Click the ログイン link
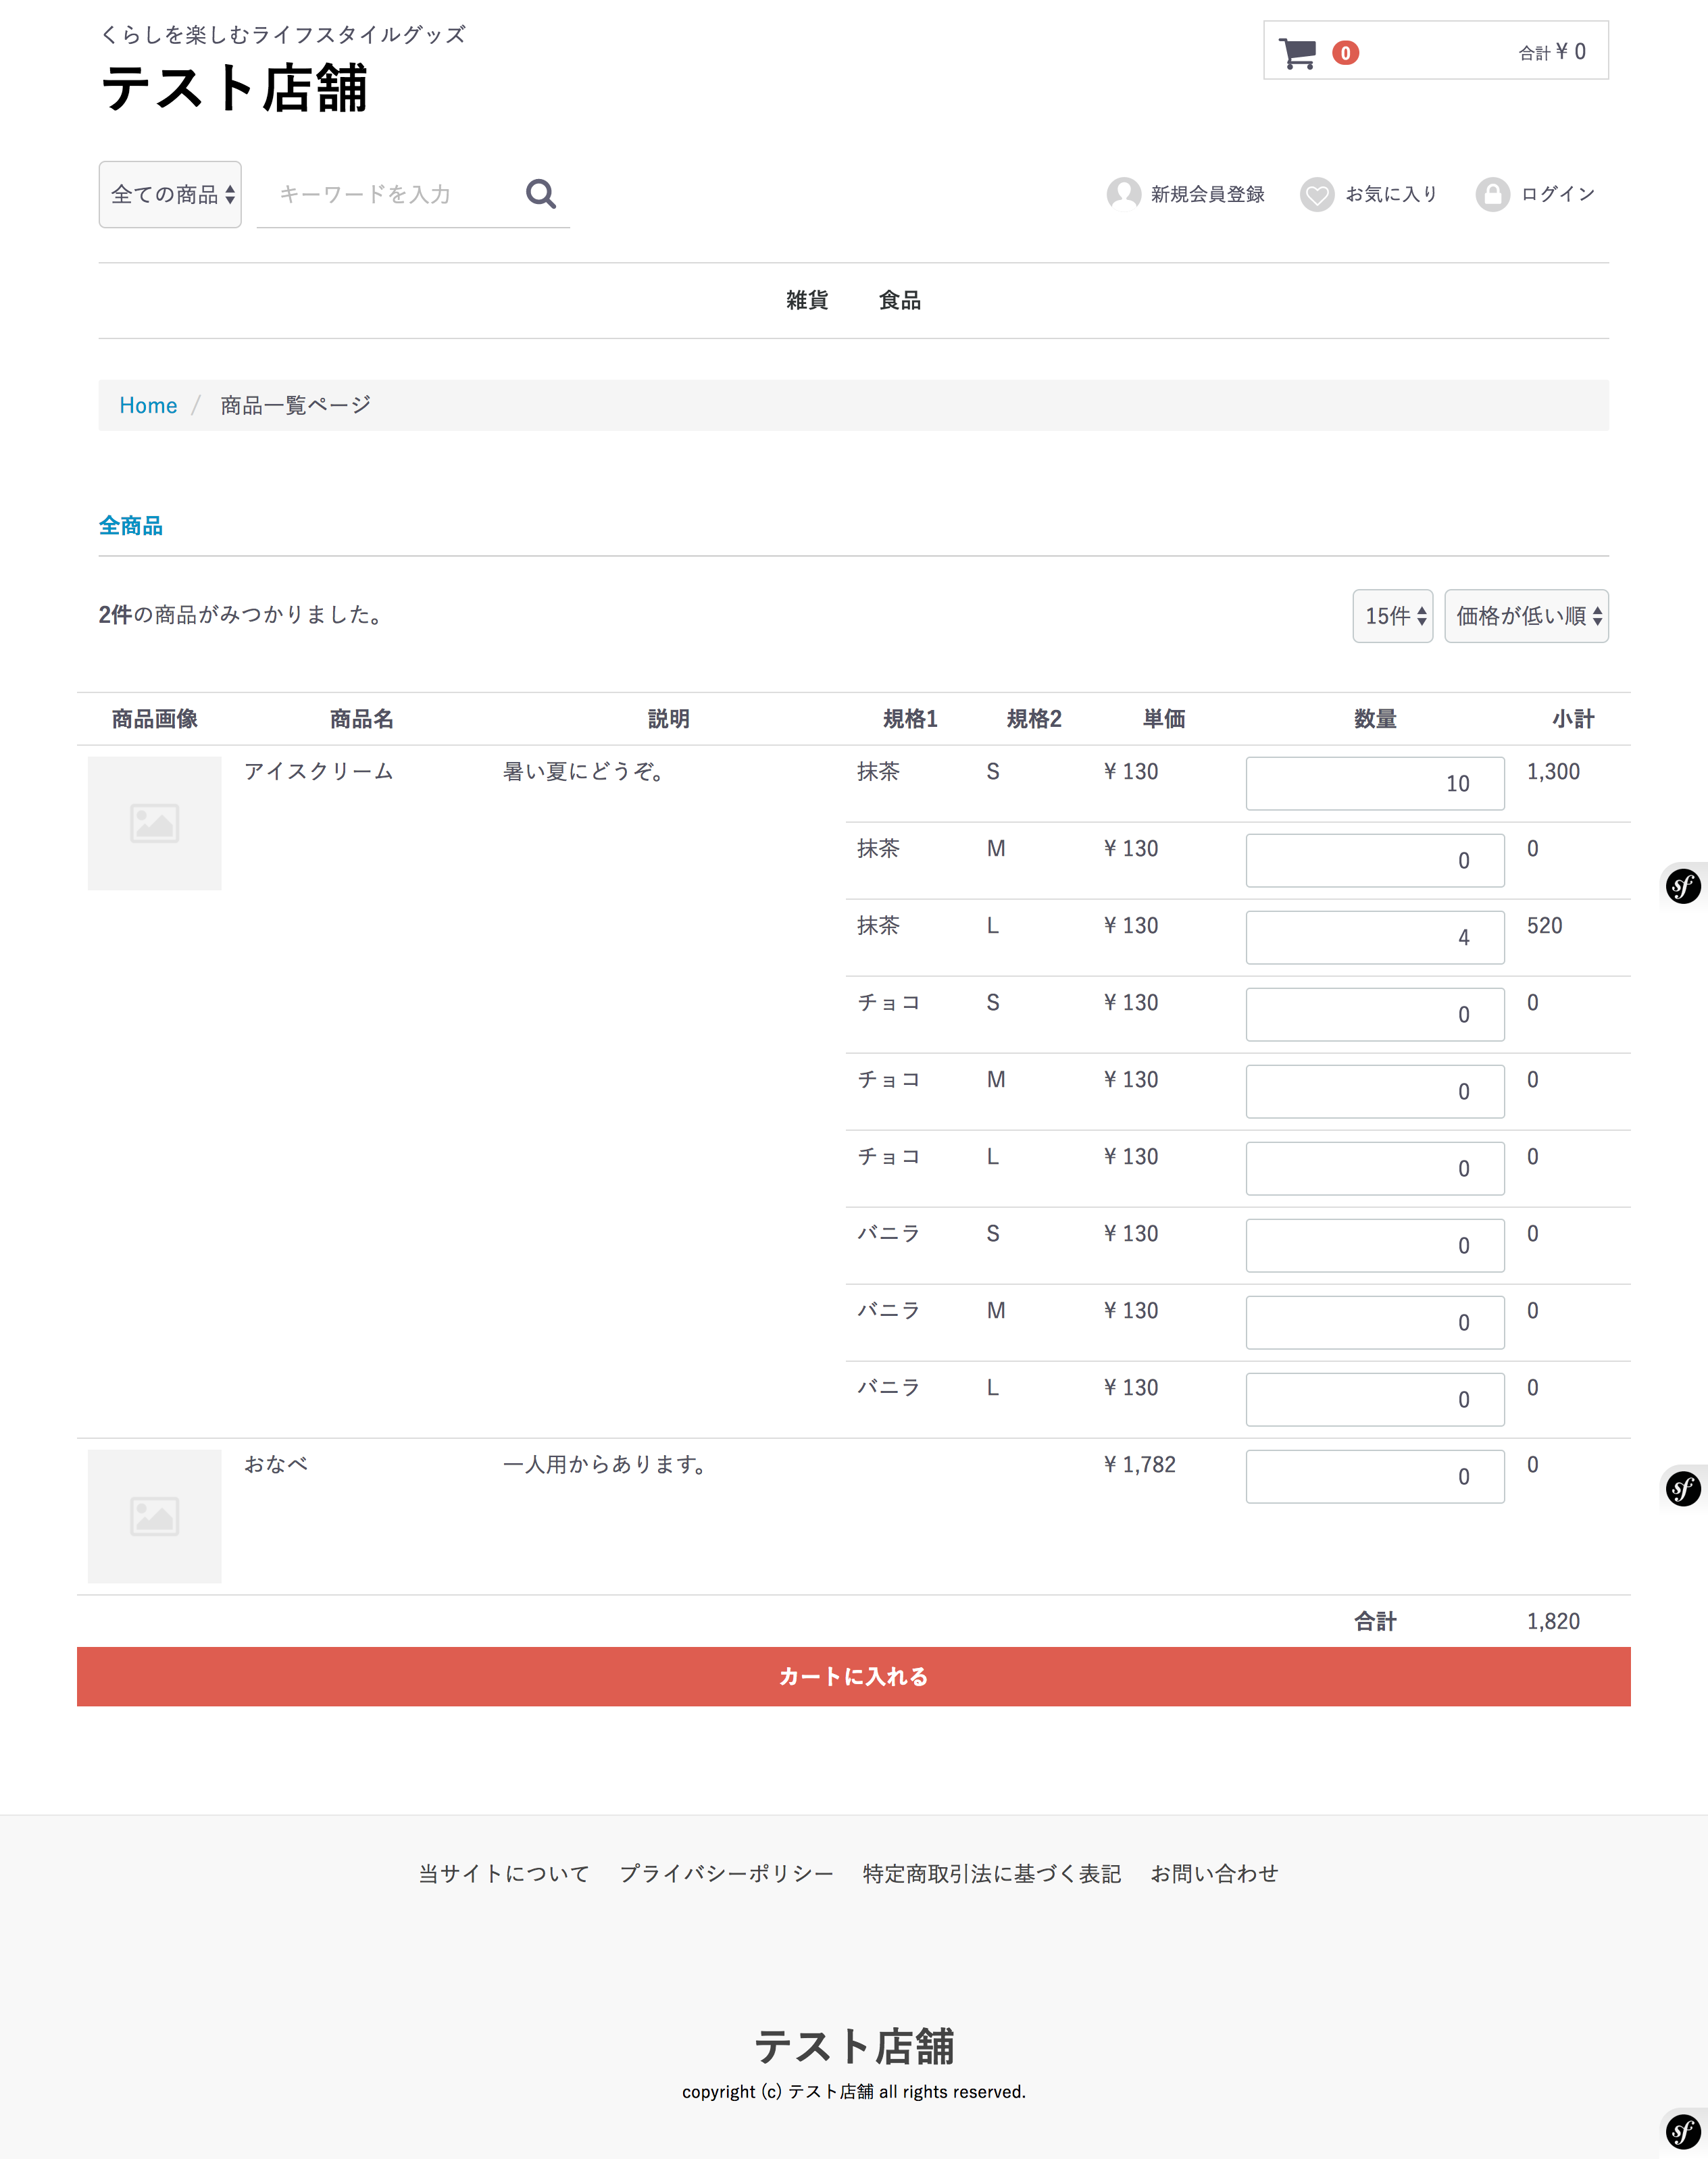The width and height of the screenshot is (1708, 2159). (1557, 194)
